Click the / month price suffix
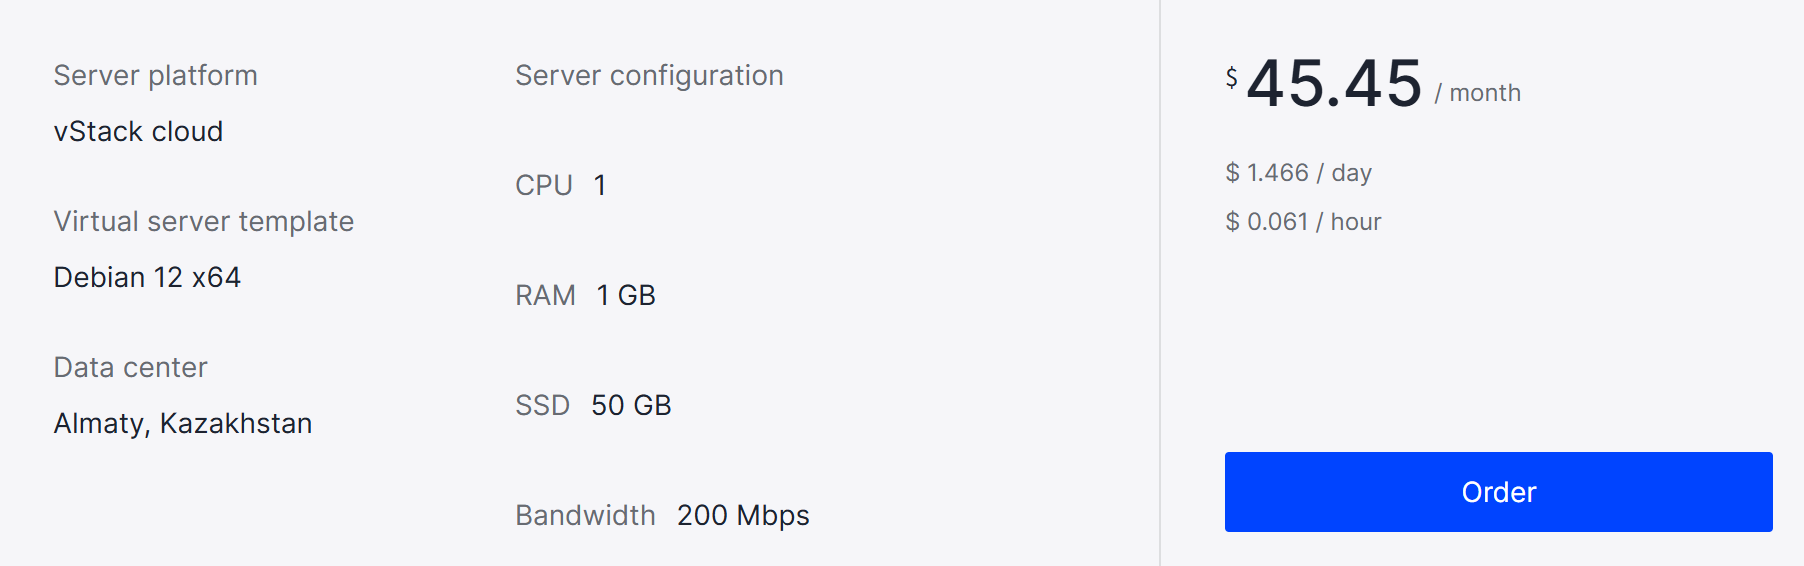The height and width of the screenshot is (566, 1804). tap(1477, 93)
